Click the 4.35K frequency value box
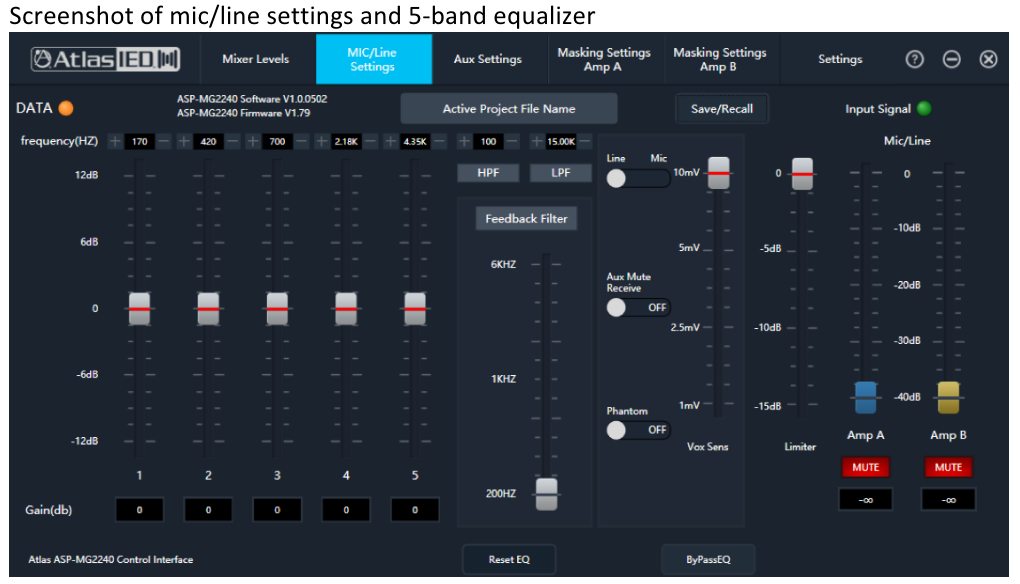 click(415, 141)
